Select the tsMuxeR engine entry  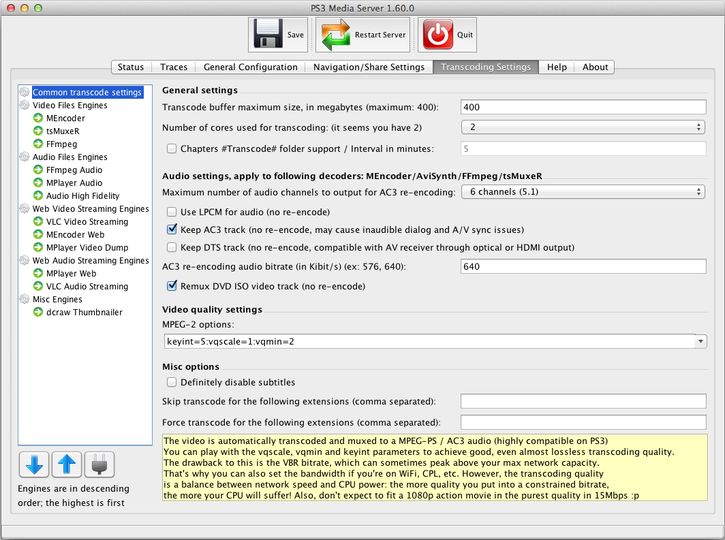coord(62,131)
